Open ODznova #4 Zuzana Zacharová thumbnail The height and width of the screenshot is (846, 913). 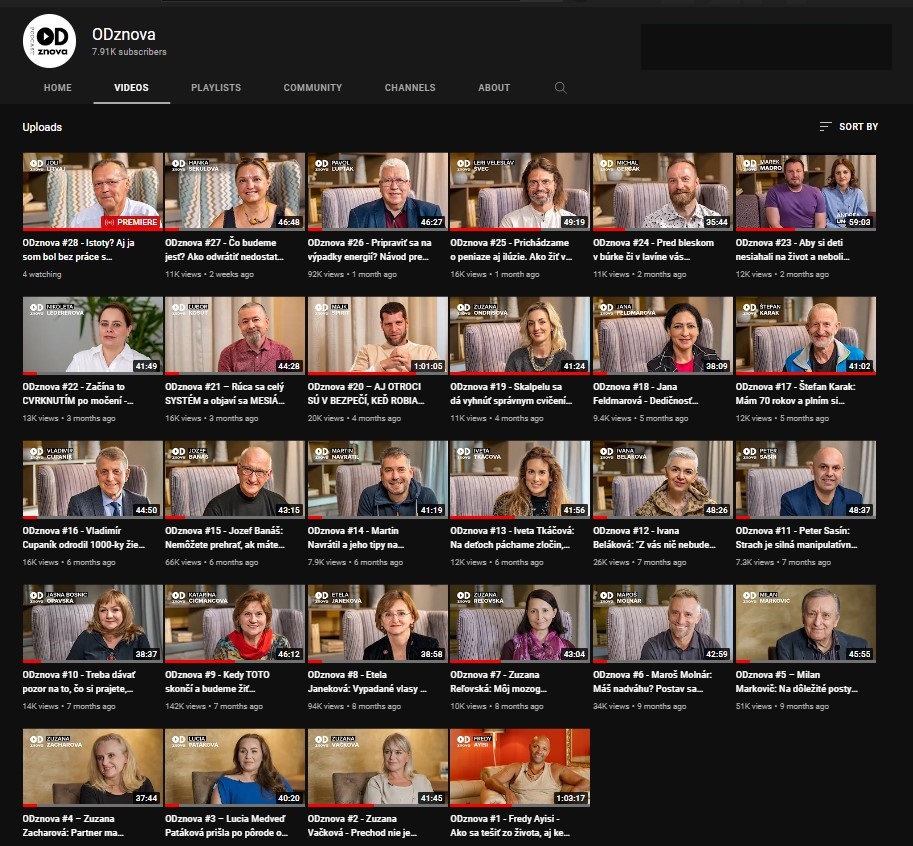coord(93,768)
